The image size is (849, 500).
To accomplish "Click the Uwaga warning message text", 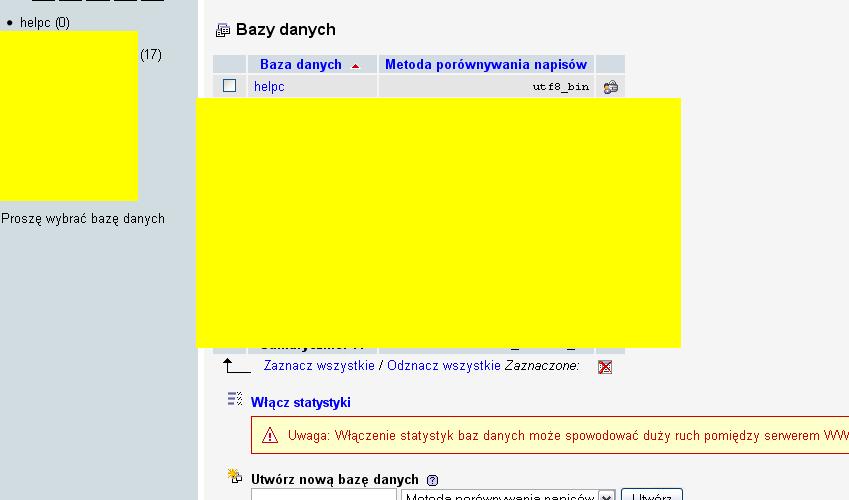I will 568,436.
